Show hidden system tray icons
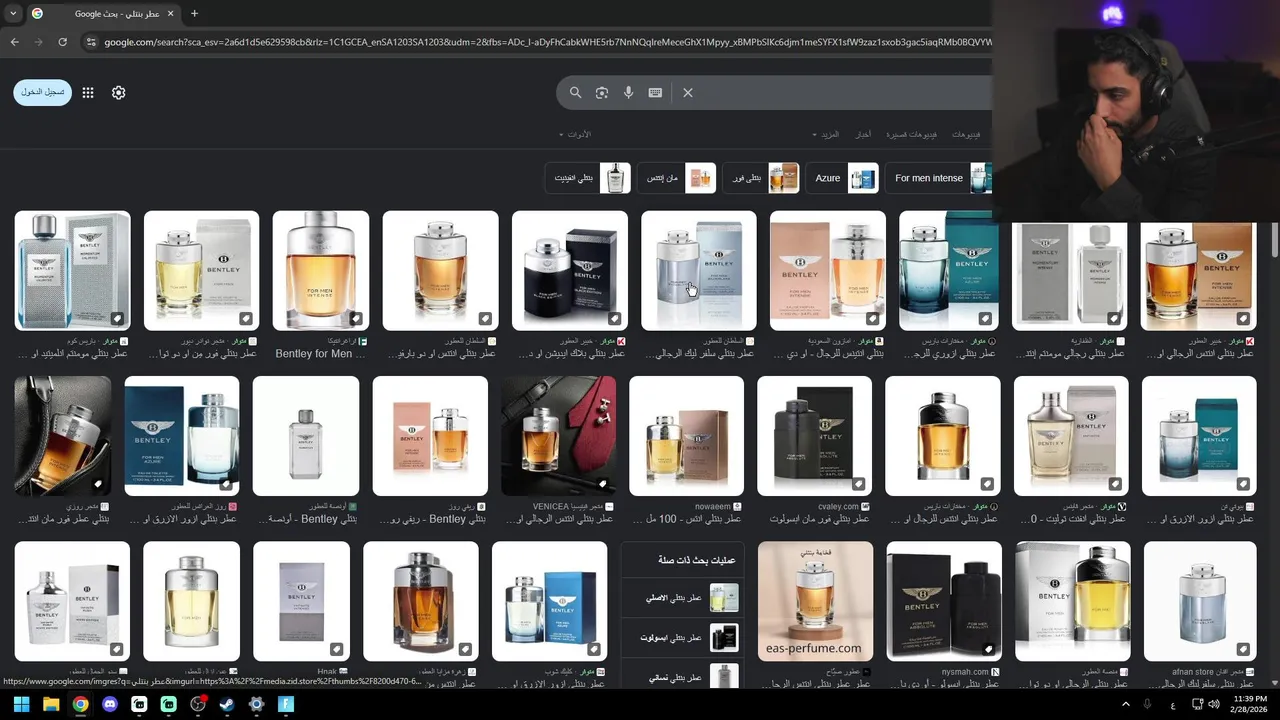This screenshot has height=720, width=1280. pyautogui.click(x=1125, y=704)
